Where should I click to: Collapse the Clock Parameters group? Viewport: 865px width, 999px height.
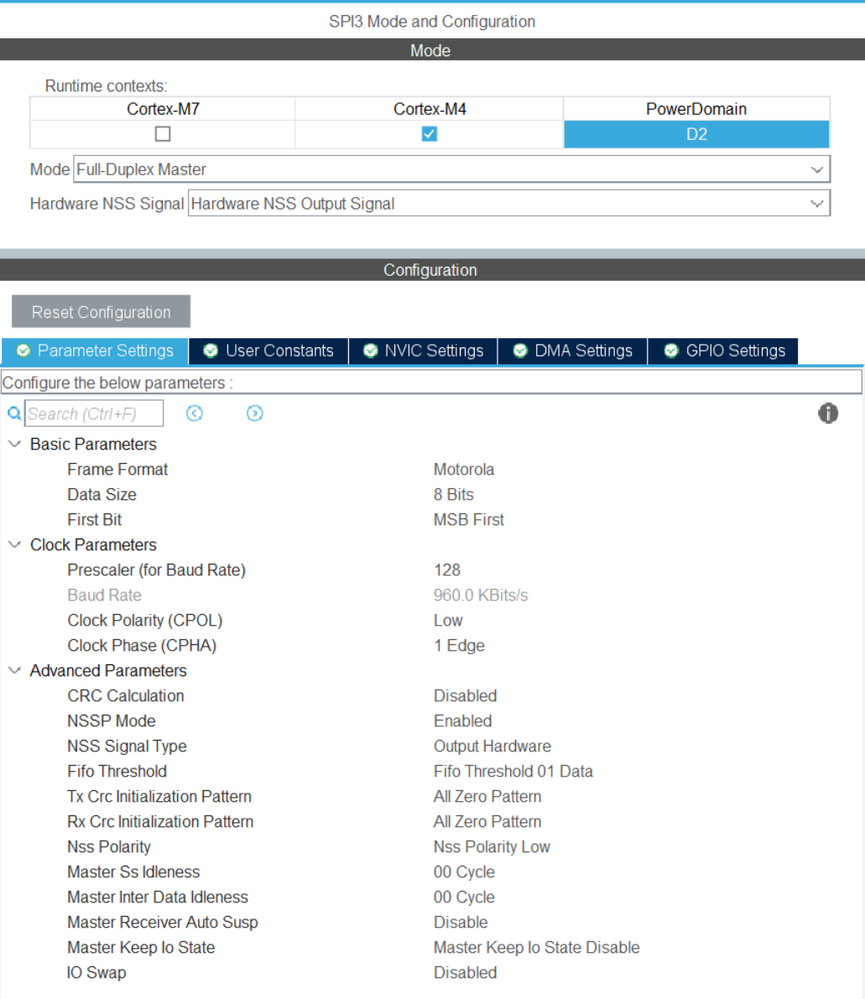pos(15,545)
